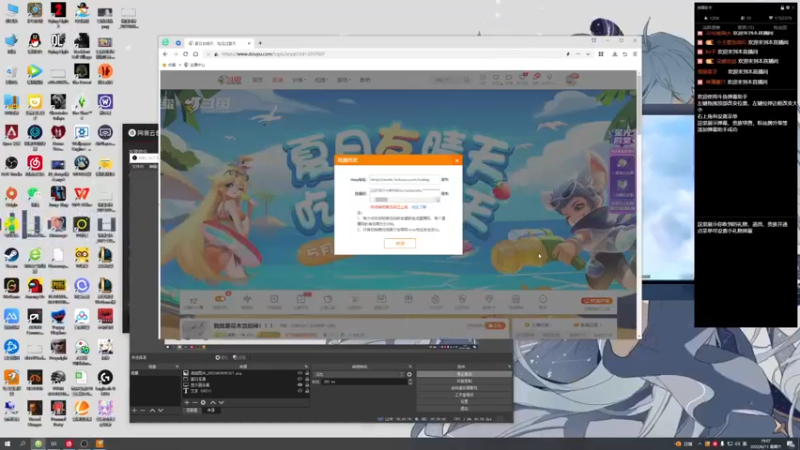Click the close button at dialog bottom
This screenshot has width=800, height=450.
pos(400,243)
